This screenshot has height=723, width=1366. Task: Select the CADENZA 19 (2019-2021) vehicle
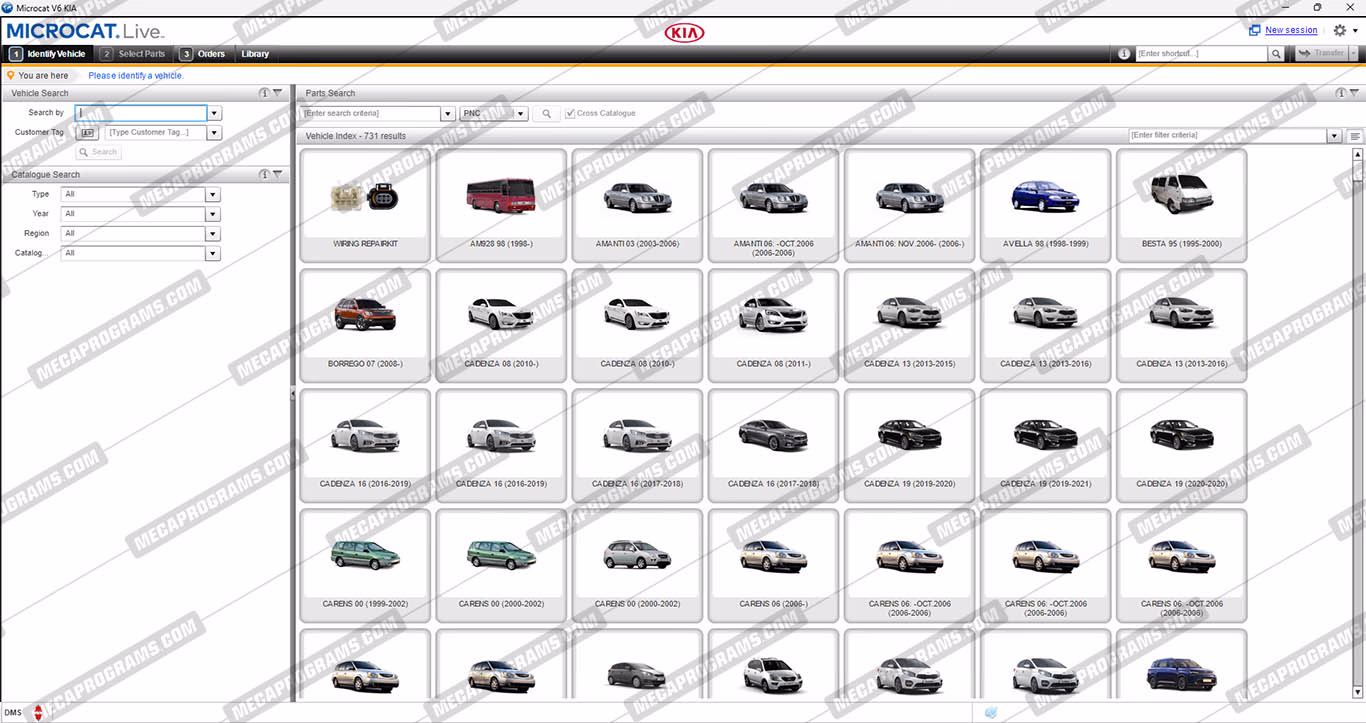(1045, 445)
